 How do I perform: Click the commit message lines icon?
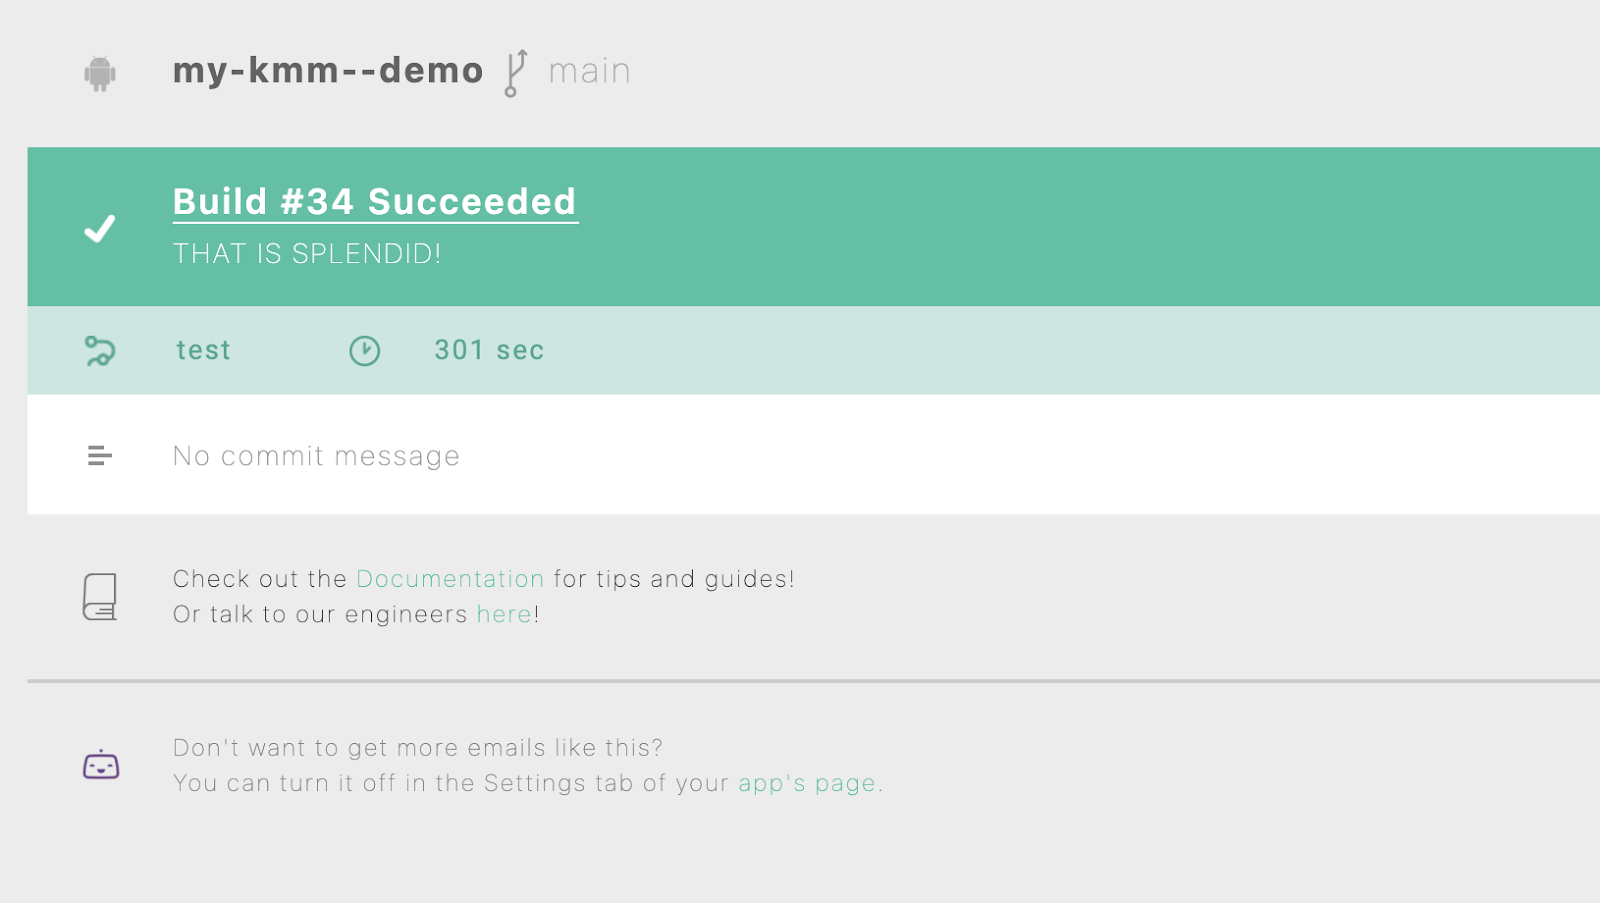(x=100, y=456)
